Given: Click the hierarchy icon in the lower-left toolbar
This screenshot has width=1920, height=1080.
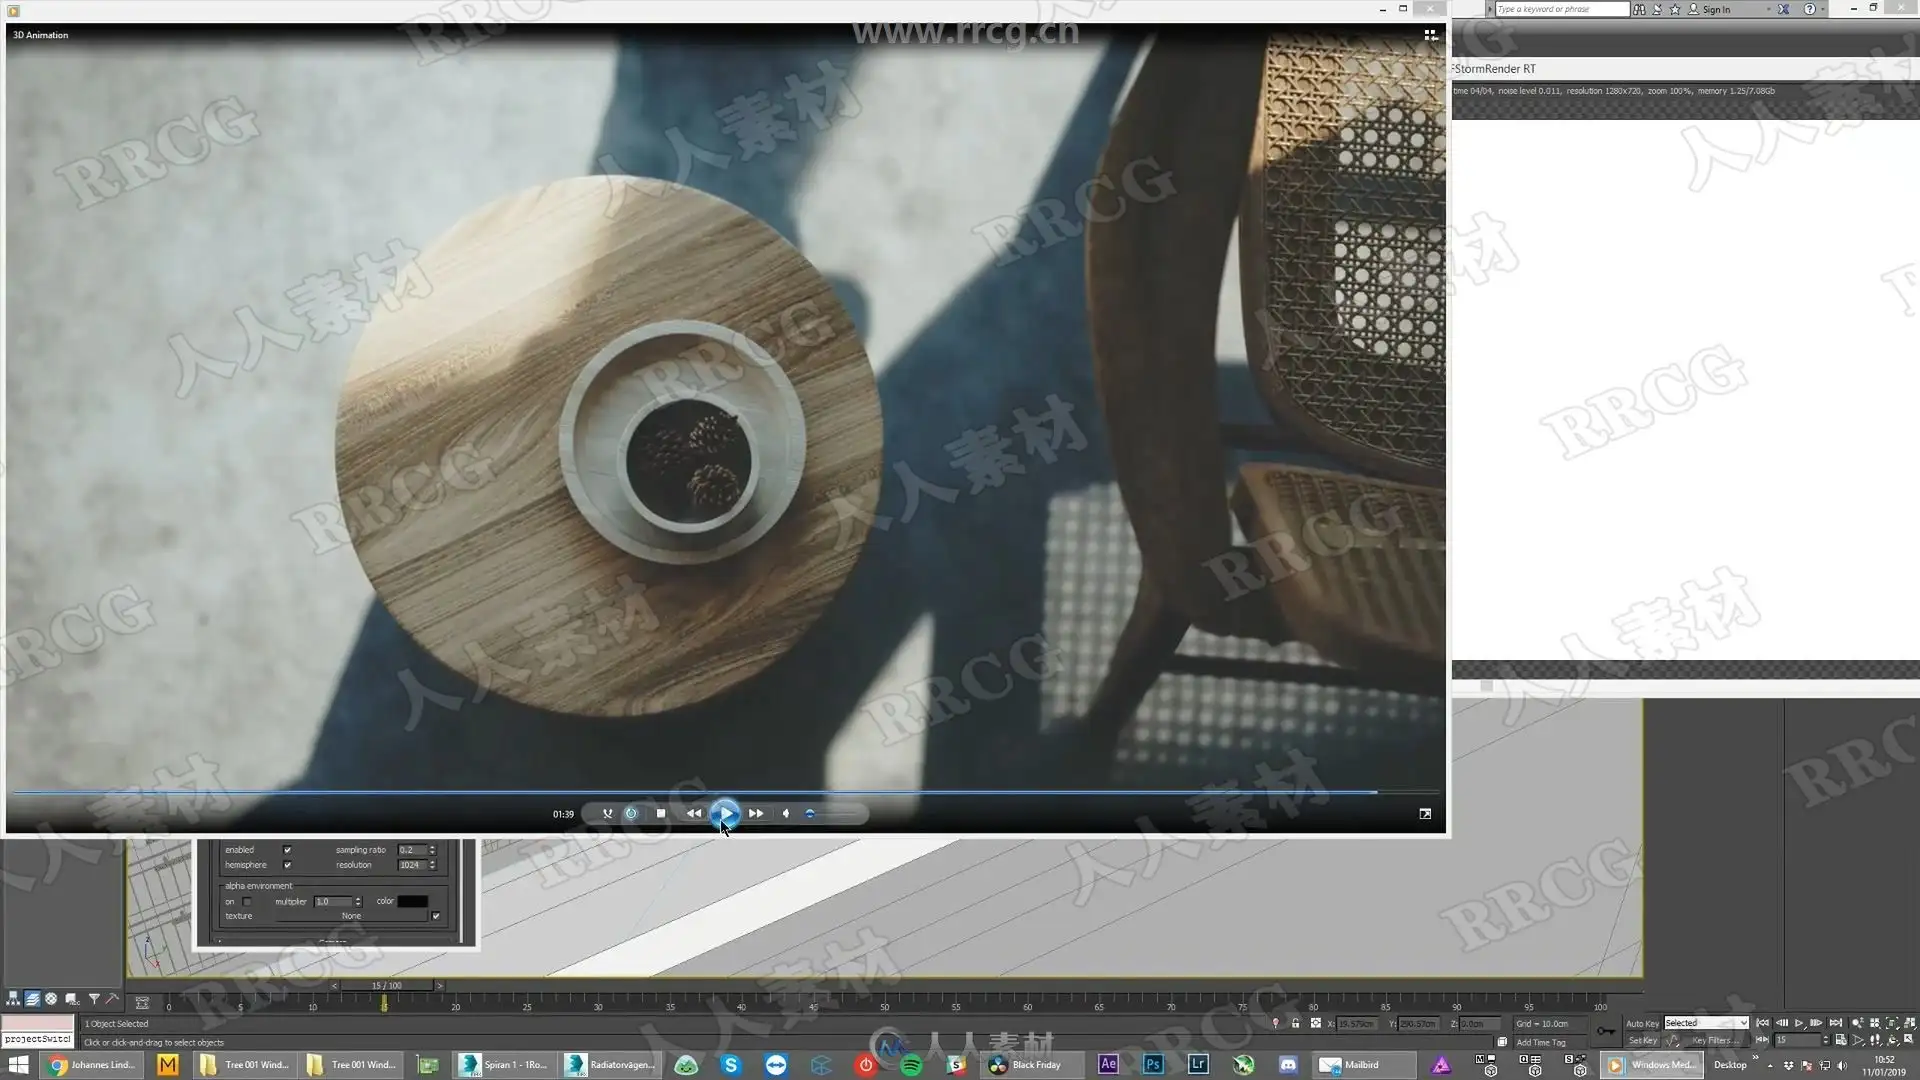Looking at the screenshot, I should [13, 999].
